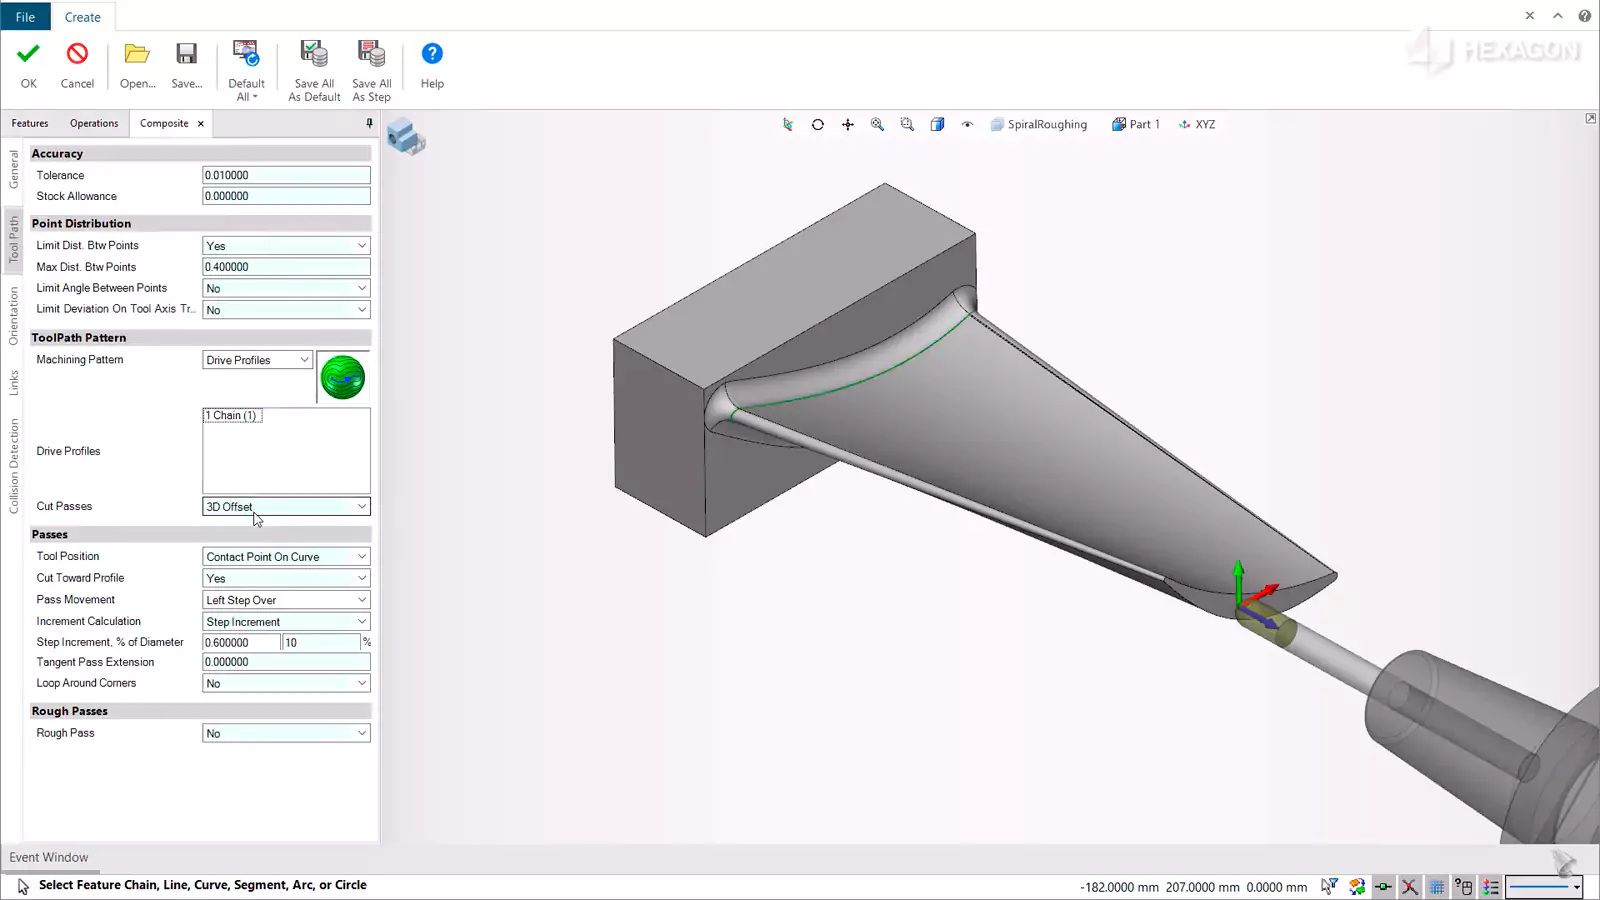Open a saved settings file
The height and width of the screenshot is (900, 1600).
[137, 66]
